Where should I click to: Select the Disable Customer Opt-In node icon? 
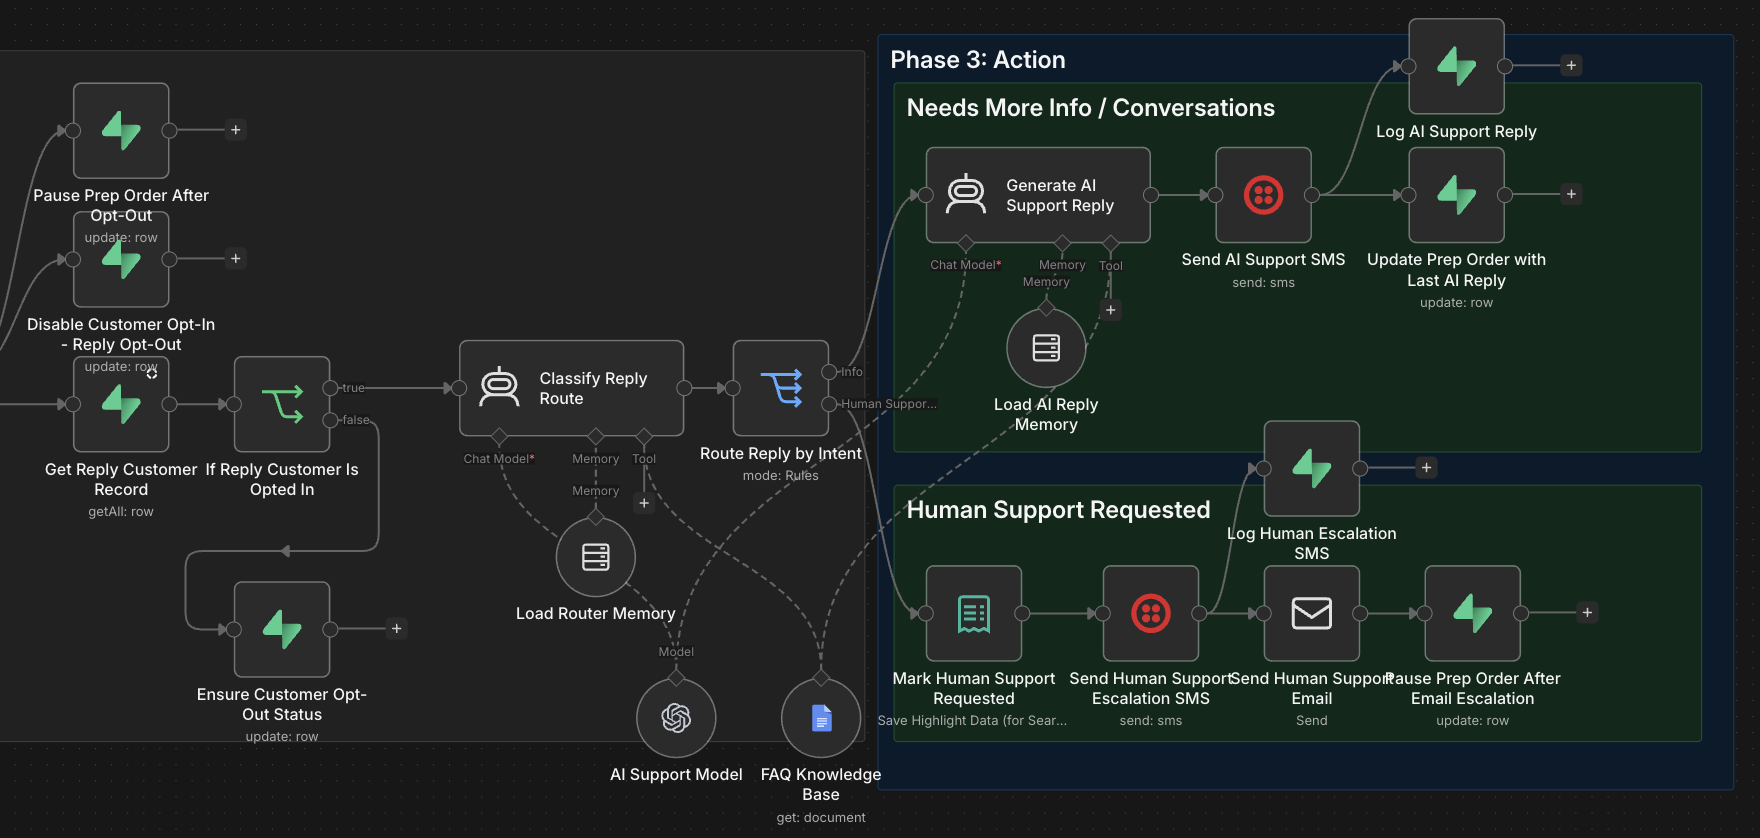[121, 260]
